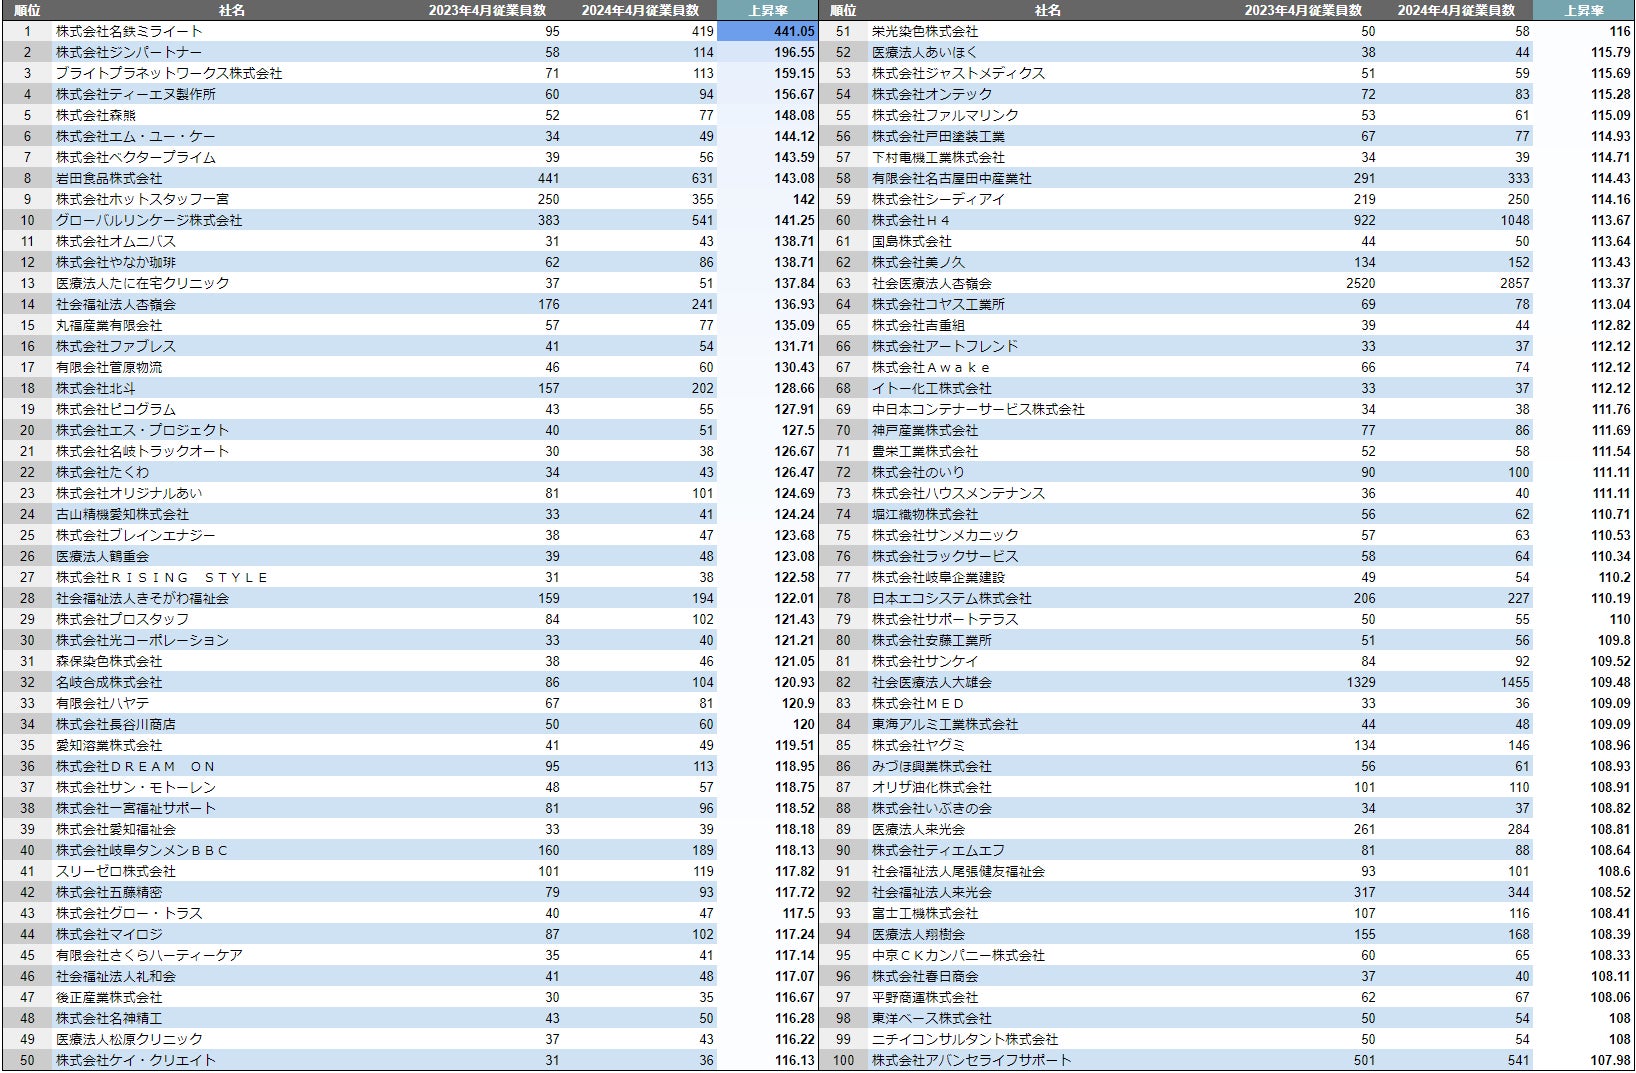Click the 後正産業株式会社 cell

tap(109, 997)
